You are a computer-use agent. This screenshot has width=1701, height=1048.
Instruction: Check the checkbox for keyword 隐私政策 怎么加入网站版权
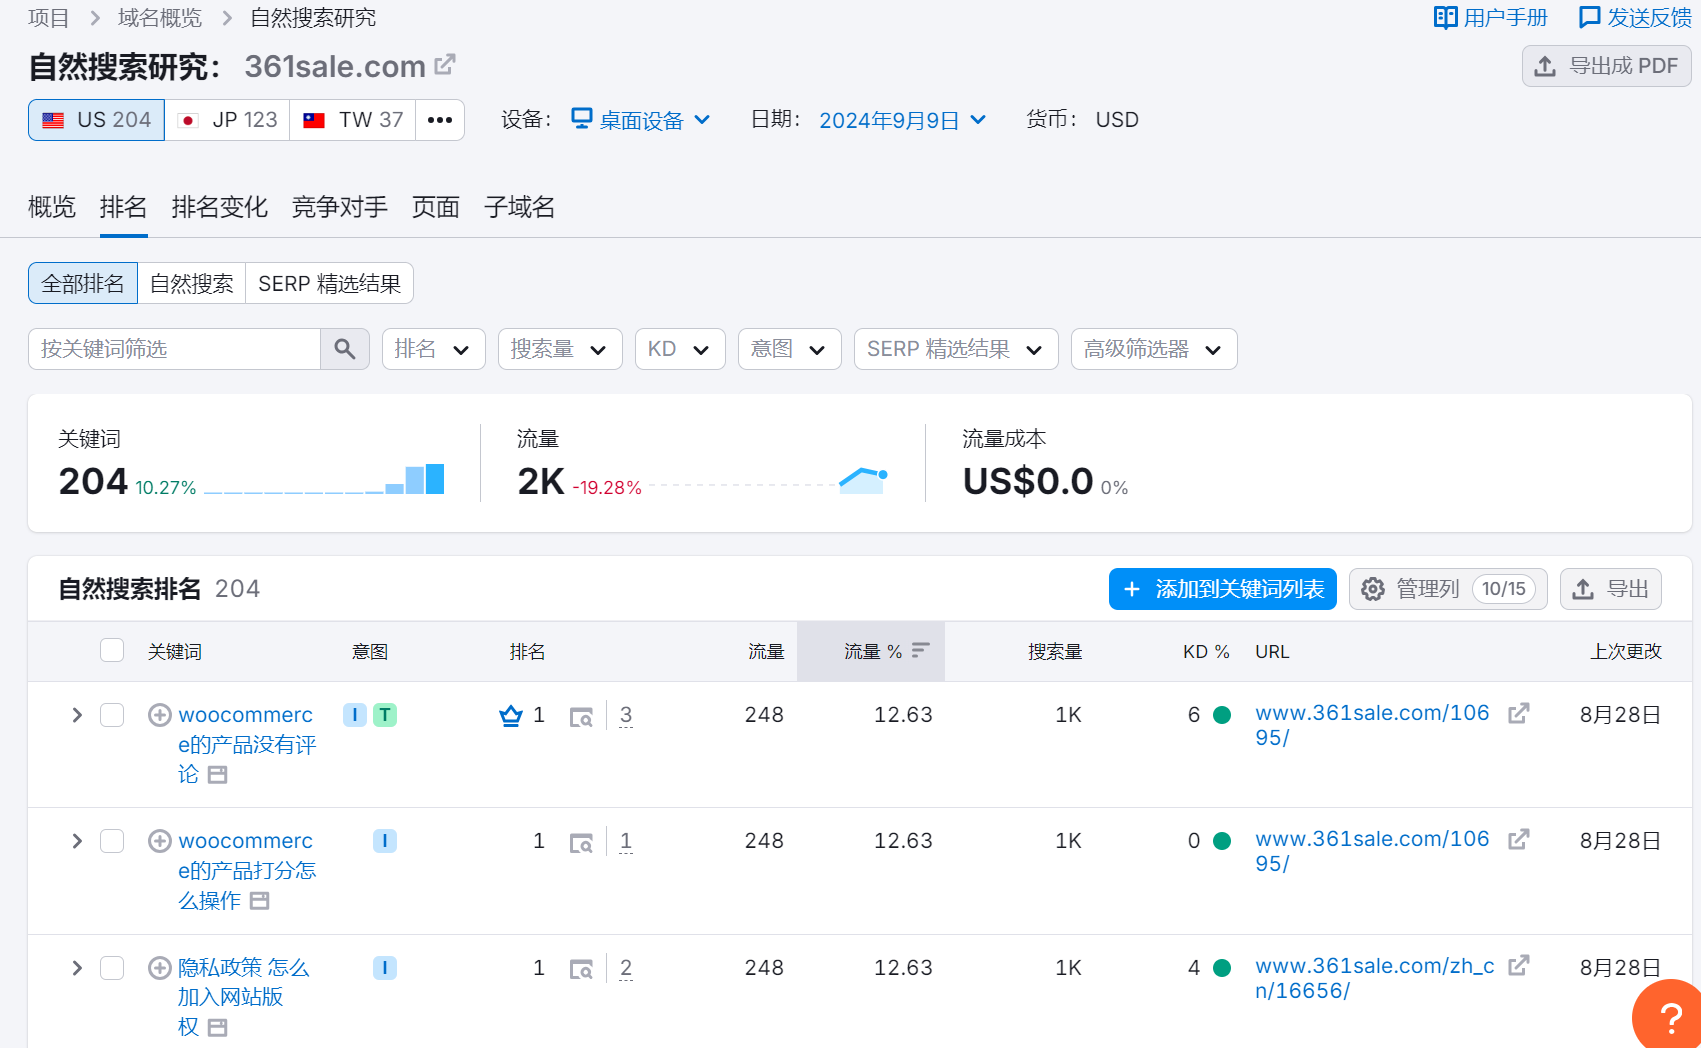click(x=111, y=968)
